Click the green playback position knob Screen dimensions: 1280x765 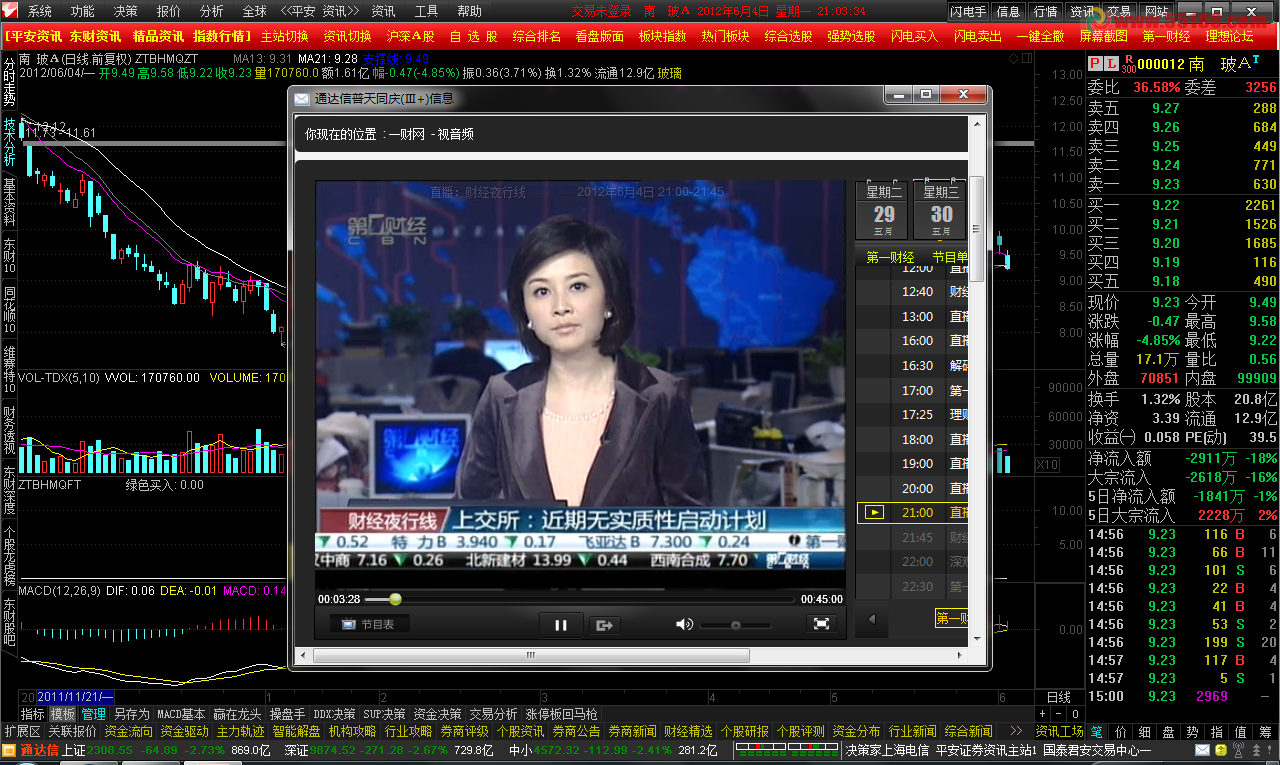(x=395, y=599)
